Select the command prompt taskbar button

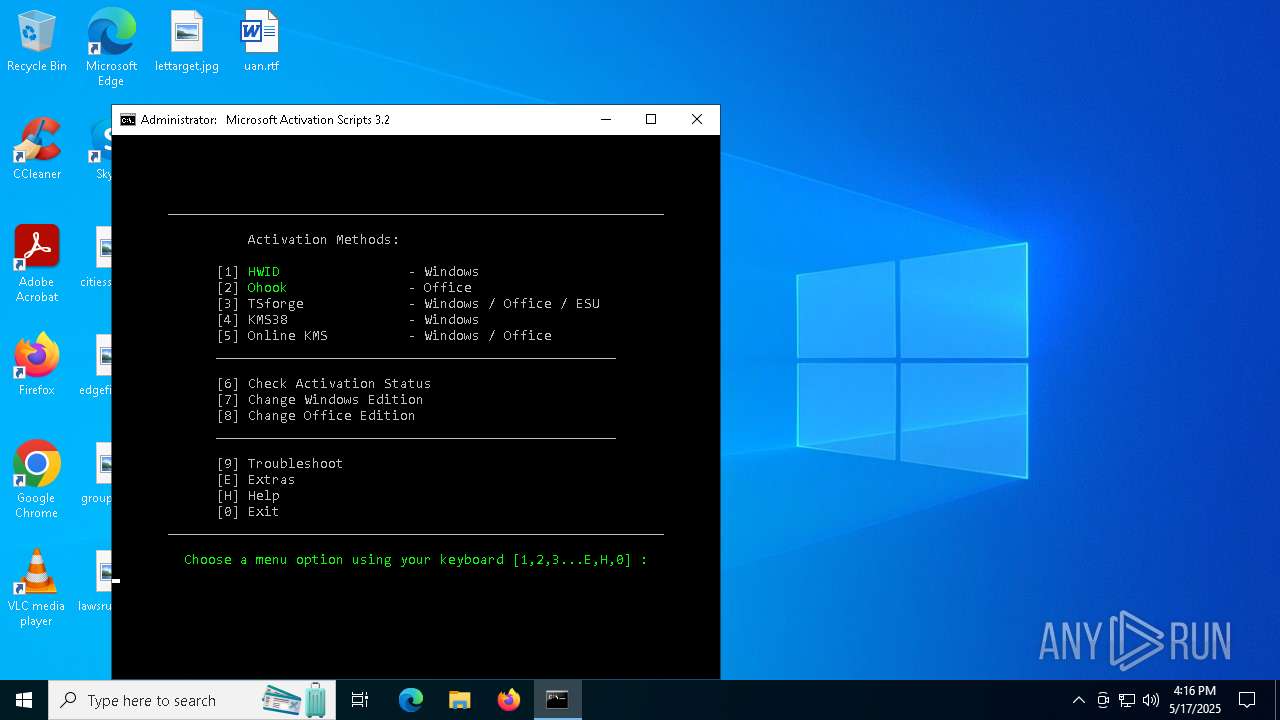558,700
